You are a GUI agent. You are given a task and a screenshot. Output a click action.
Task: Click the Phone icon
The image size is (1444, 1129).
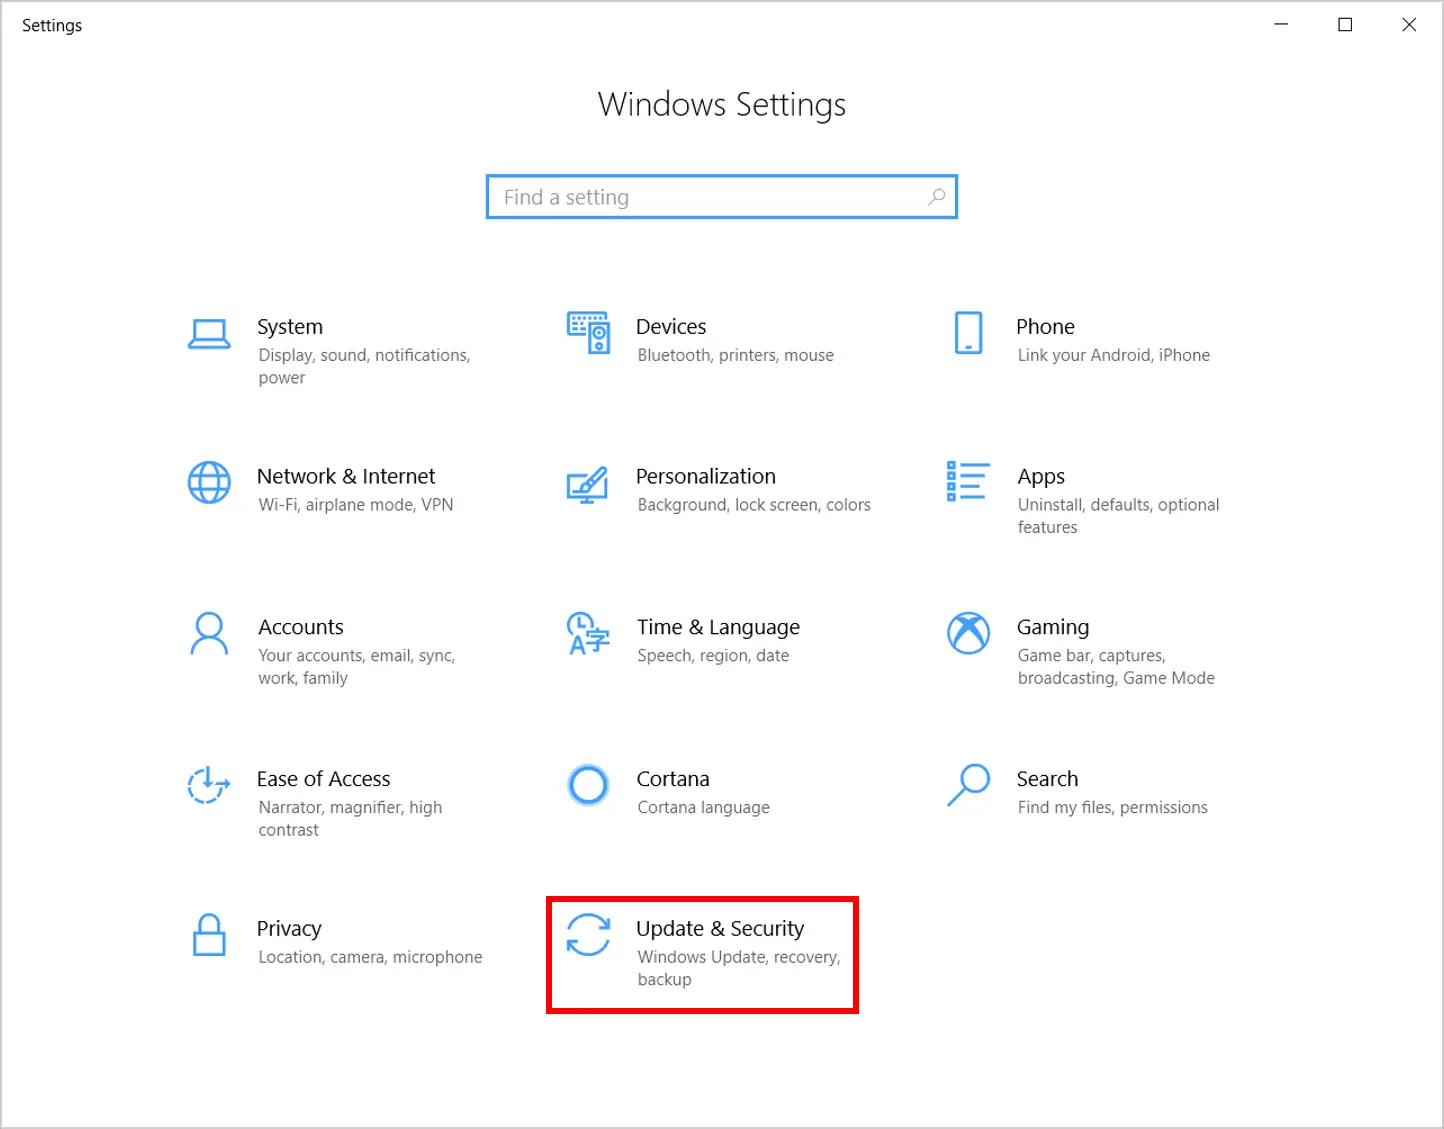click(968, 333)
